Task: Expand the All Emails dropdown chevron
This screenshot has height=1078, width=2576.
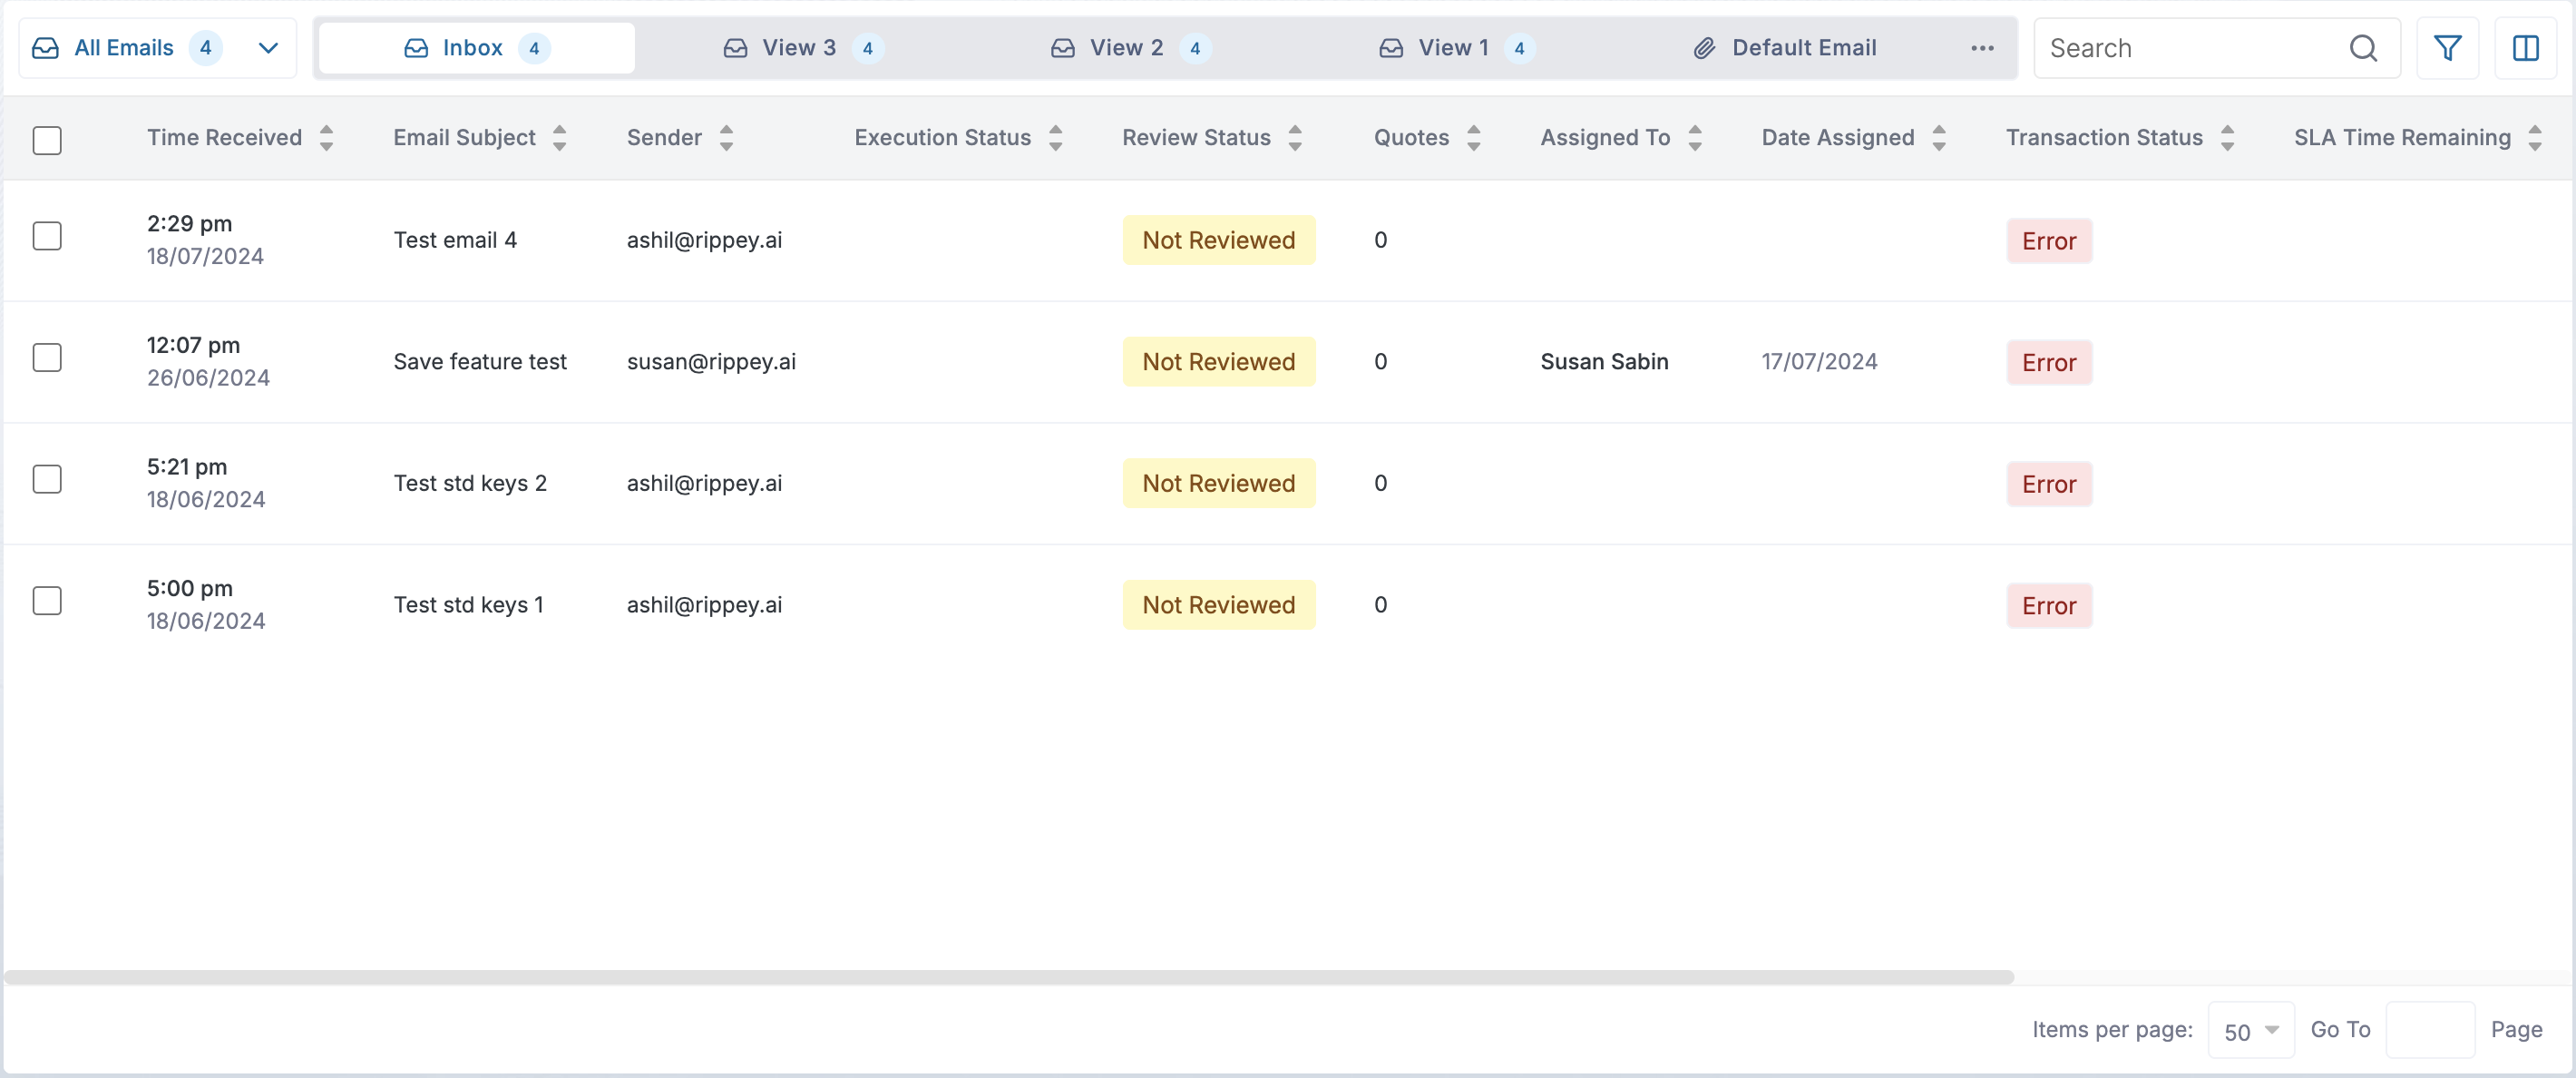Action: coord(267,48)
